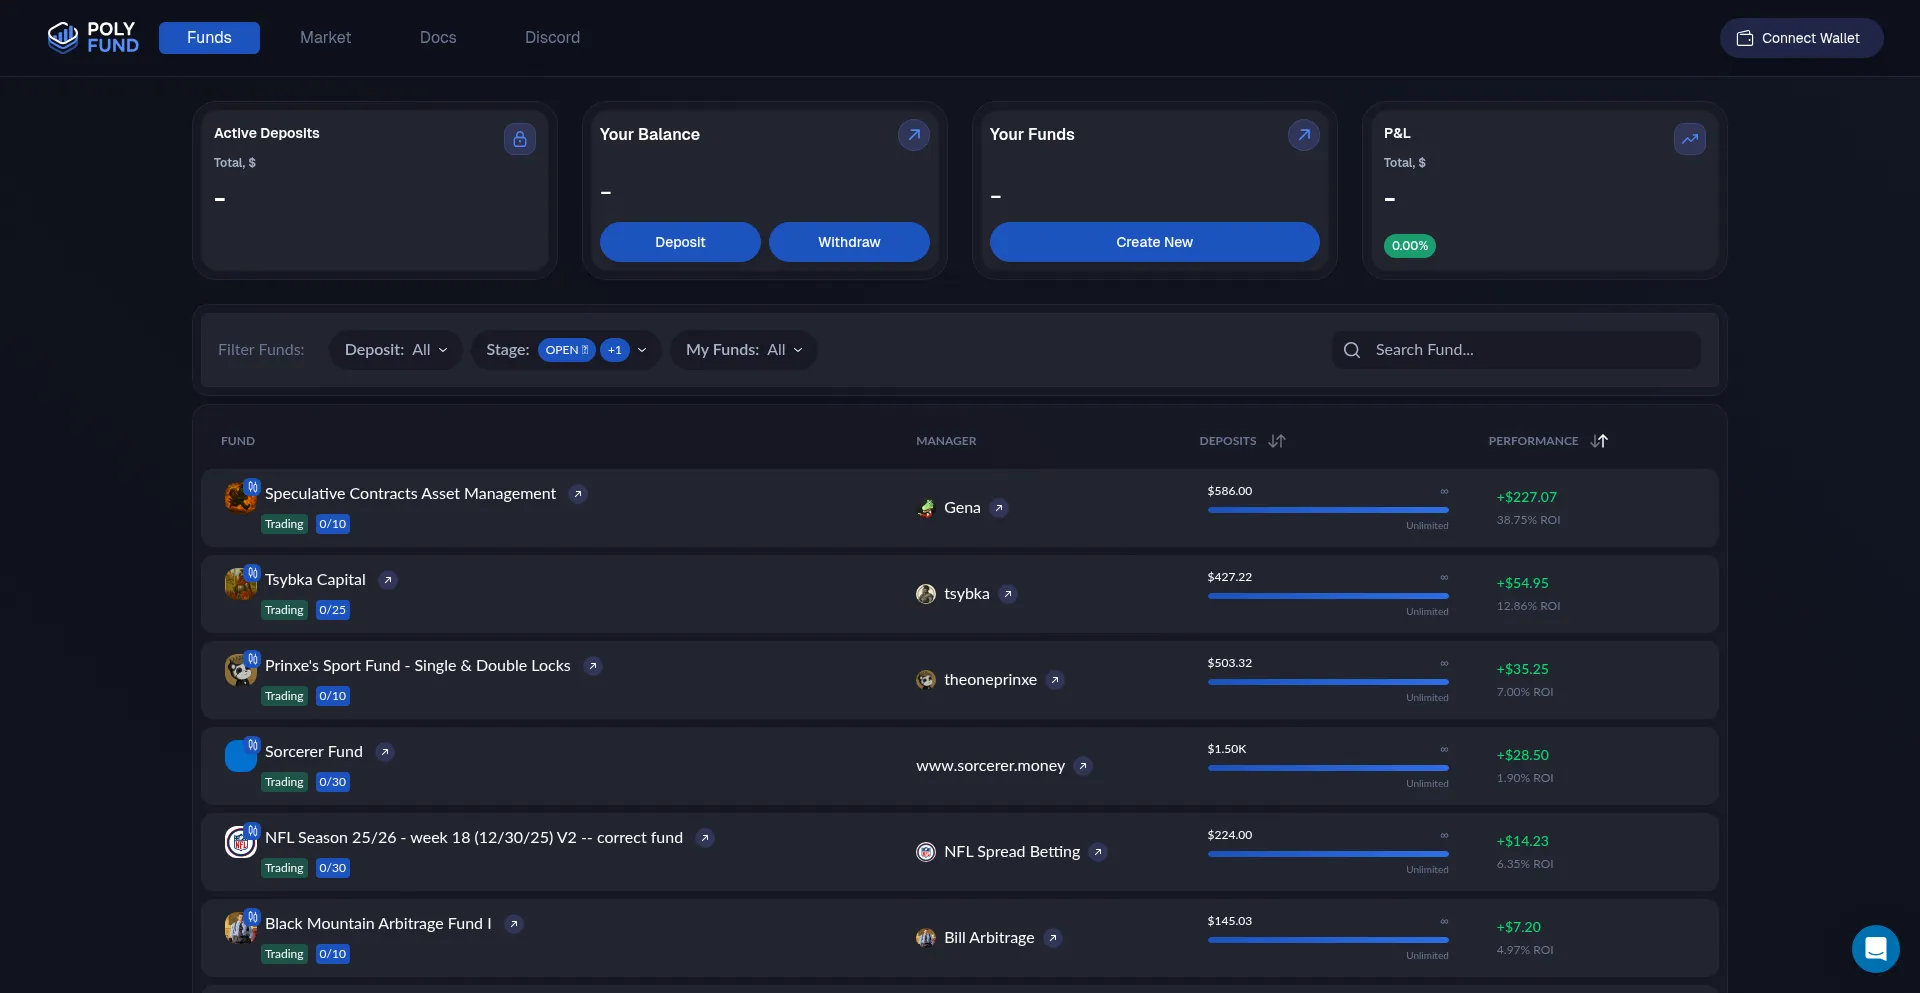This screenshot has height=993, width=1920.
Task: Expand the Stage filter dropdown chevron
Action: [x=642, y=350]
